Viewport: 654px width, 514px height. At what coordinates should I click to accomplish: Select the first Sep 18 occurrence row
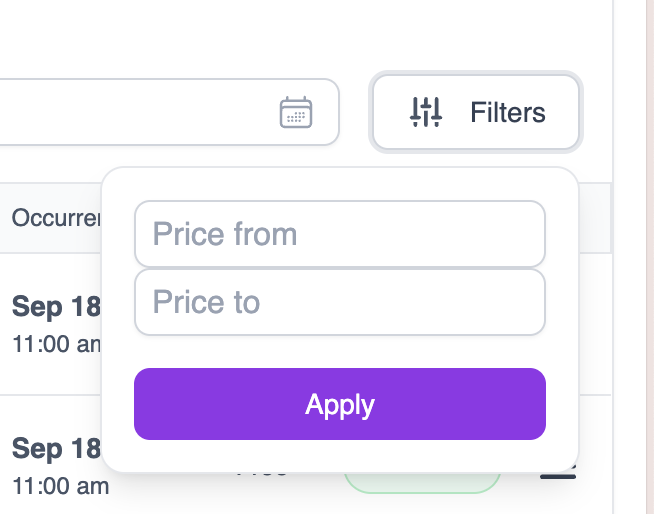tap(56, 306)
